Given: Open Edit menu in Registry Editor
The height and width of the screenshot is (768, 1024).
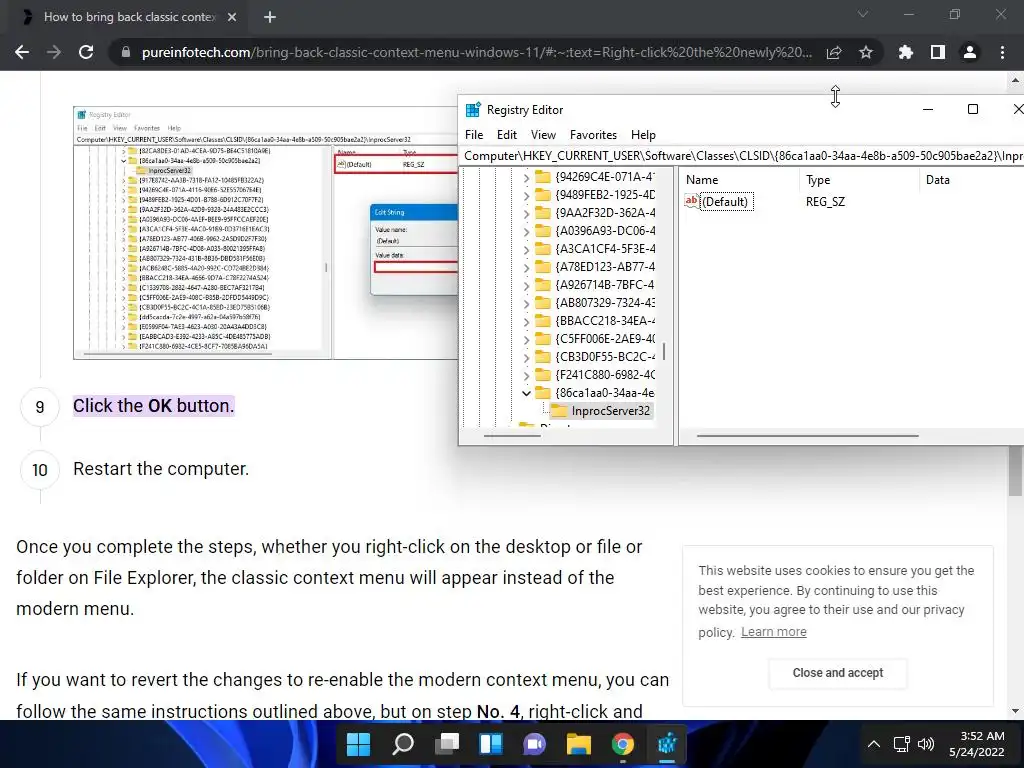Looking at the screenshot, I should click(507, 135).
